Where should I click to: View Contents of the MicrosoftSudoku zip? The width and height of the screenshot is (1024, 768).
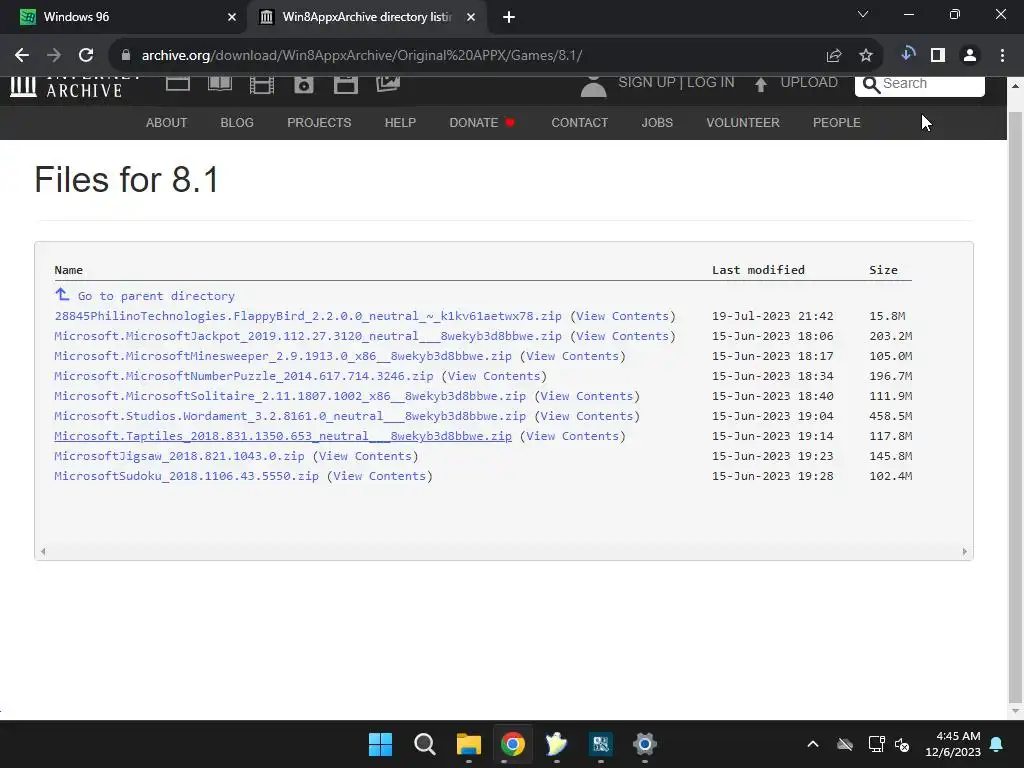pos(379,476)
